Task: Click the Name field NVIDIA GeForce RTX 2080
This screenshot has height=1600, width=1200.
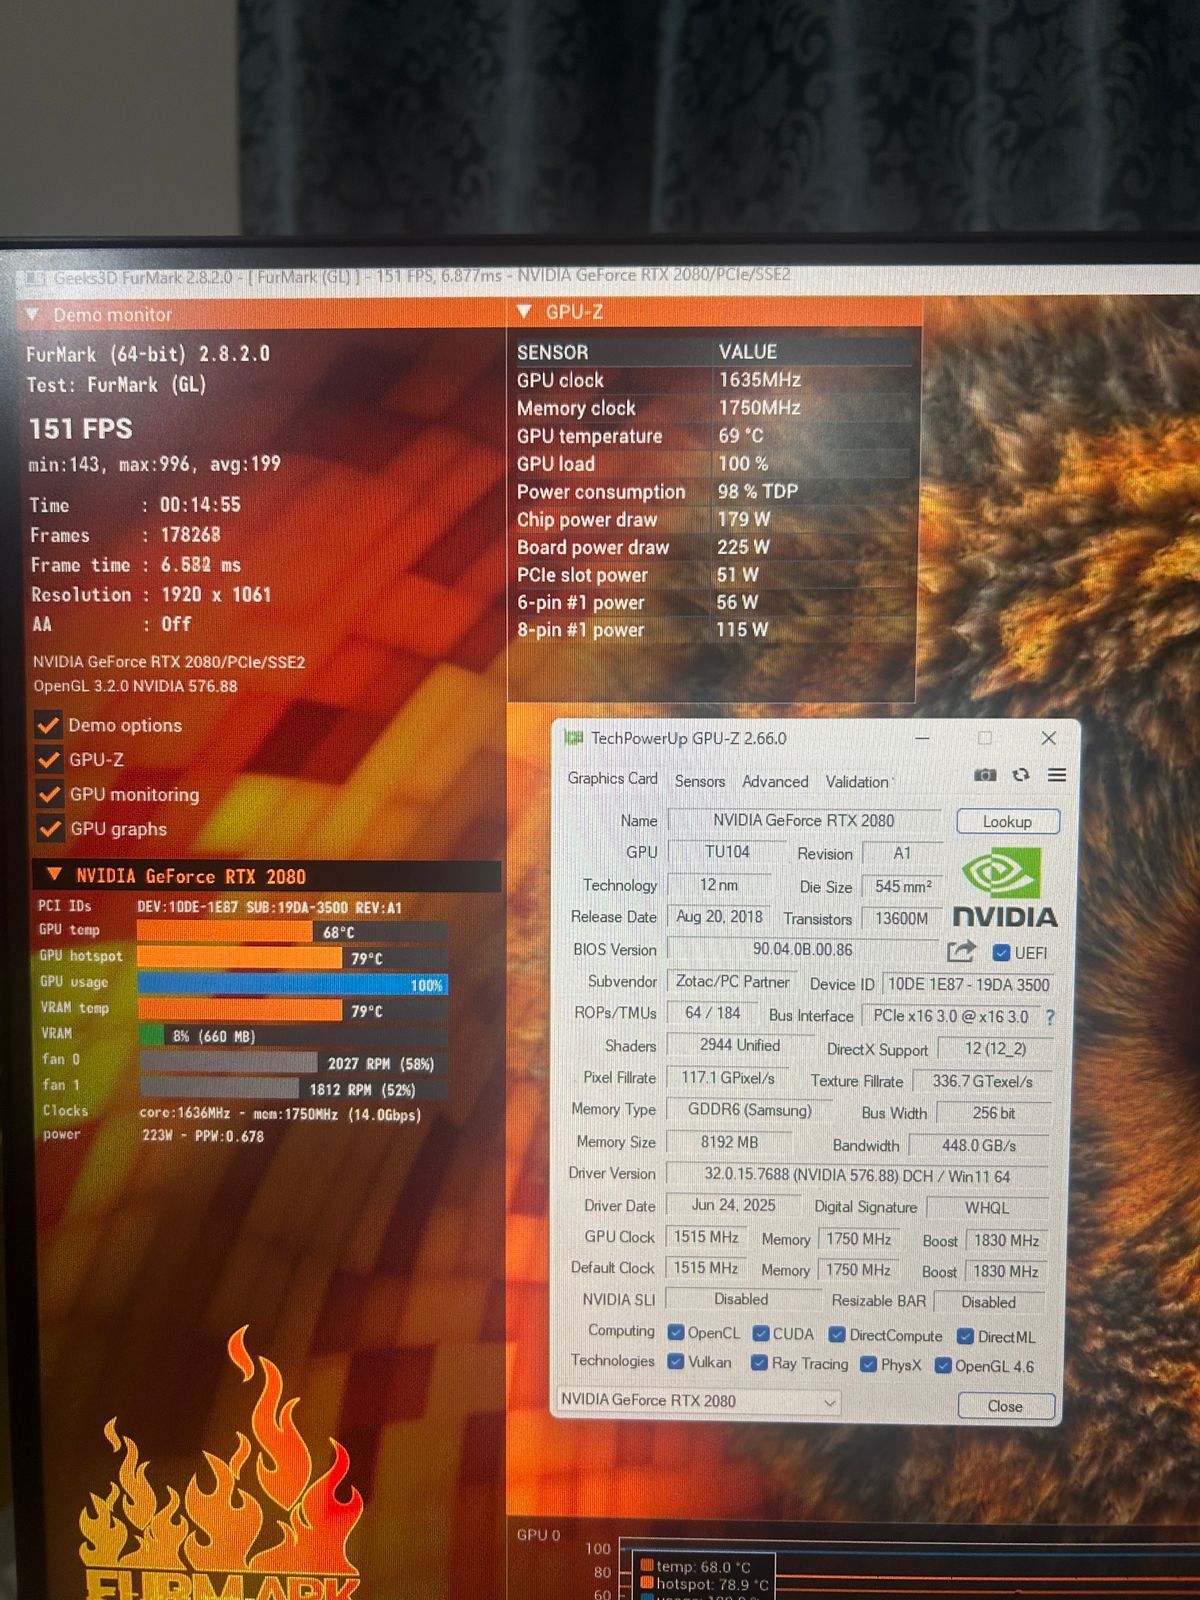Action: (804, 820)
